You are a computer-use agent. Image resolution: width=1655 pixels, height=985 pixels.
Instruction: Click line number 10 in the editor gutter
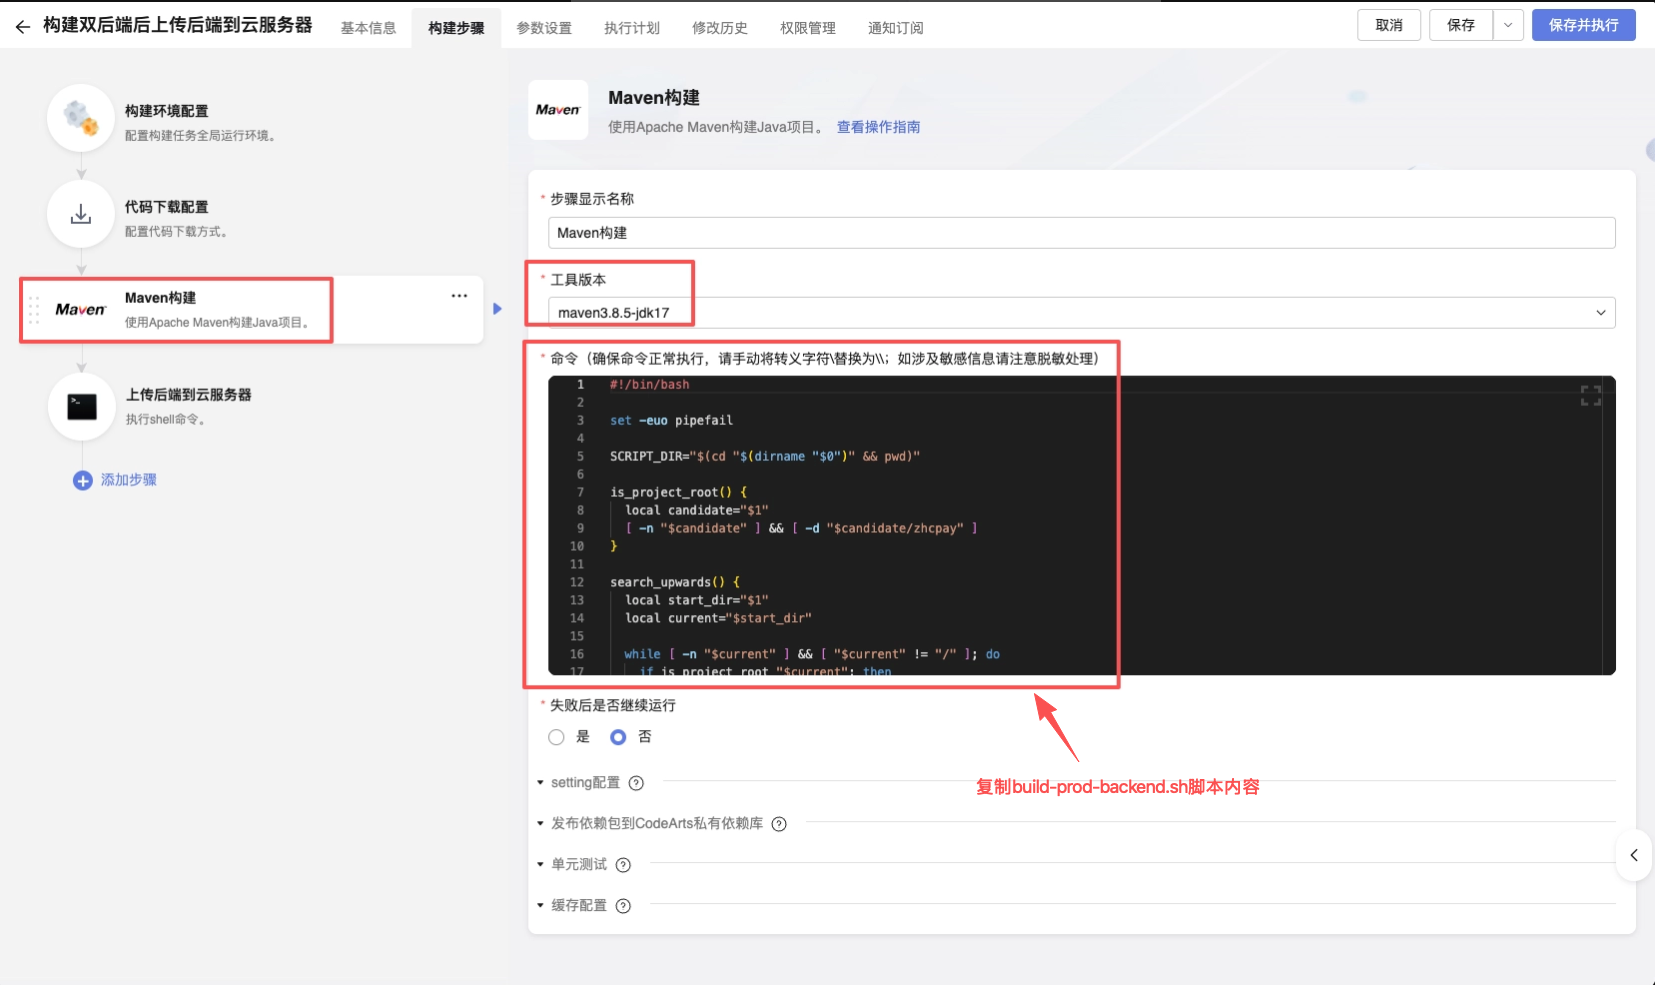577,546
